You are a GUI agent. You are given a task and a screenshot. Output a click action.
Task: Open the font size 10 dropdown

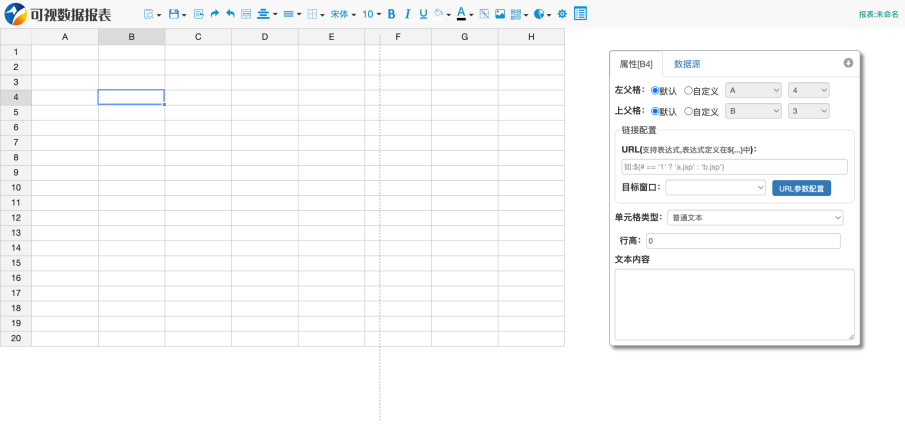pos(372,14)
